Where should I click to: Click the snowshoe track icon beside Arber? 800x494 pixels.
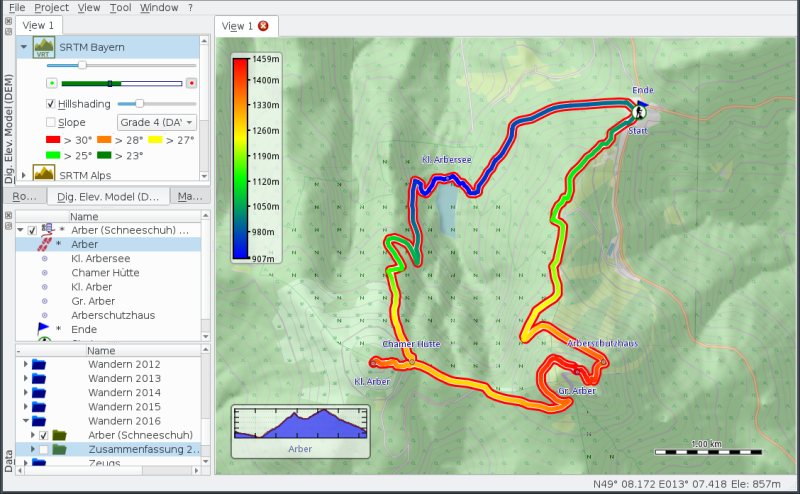pyautogui.click(x=45, y=244)
